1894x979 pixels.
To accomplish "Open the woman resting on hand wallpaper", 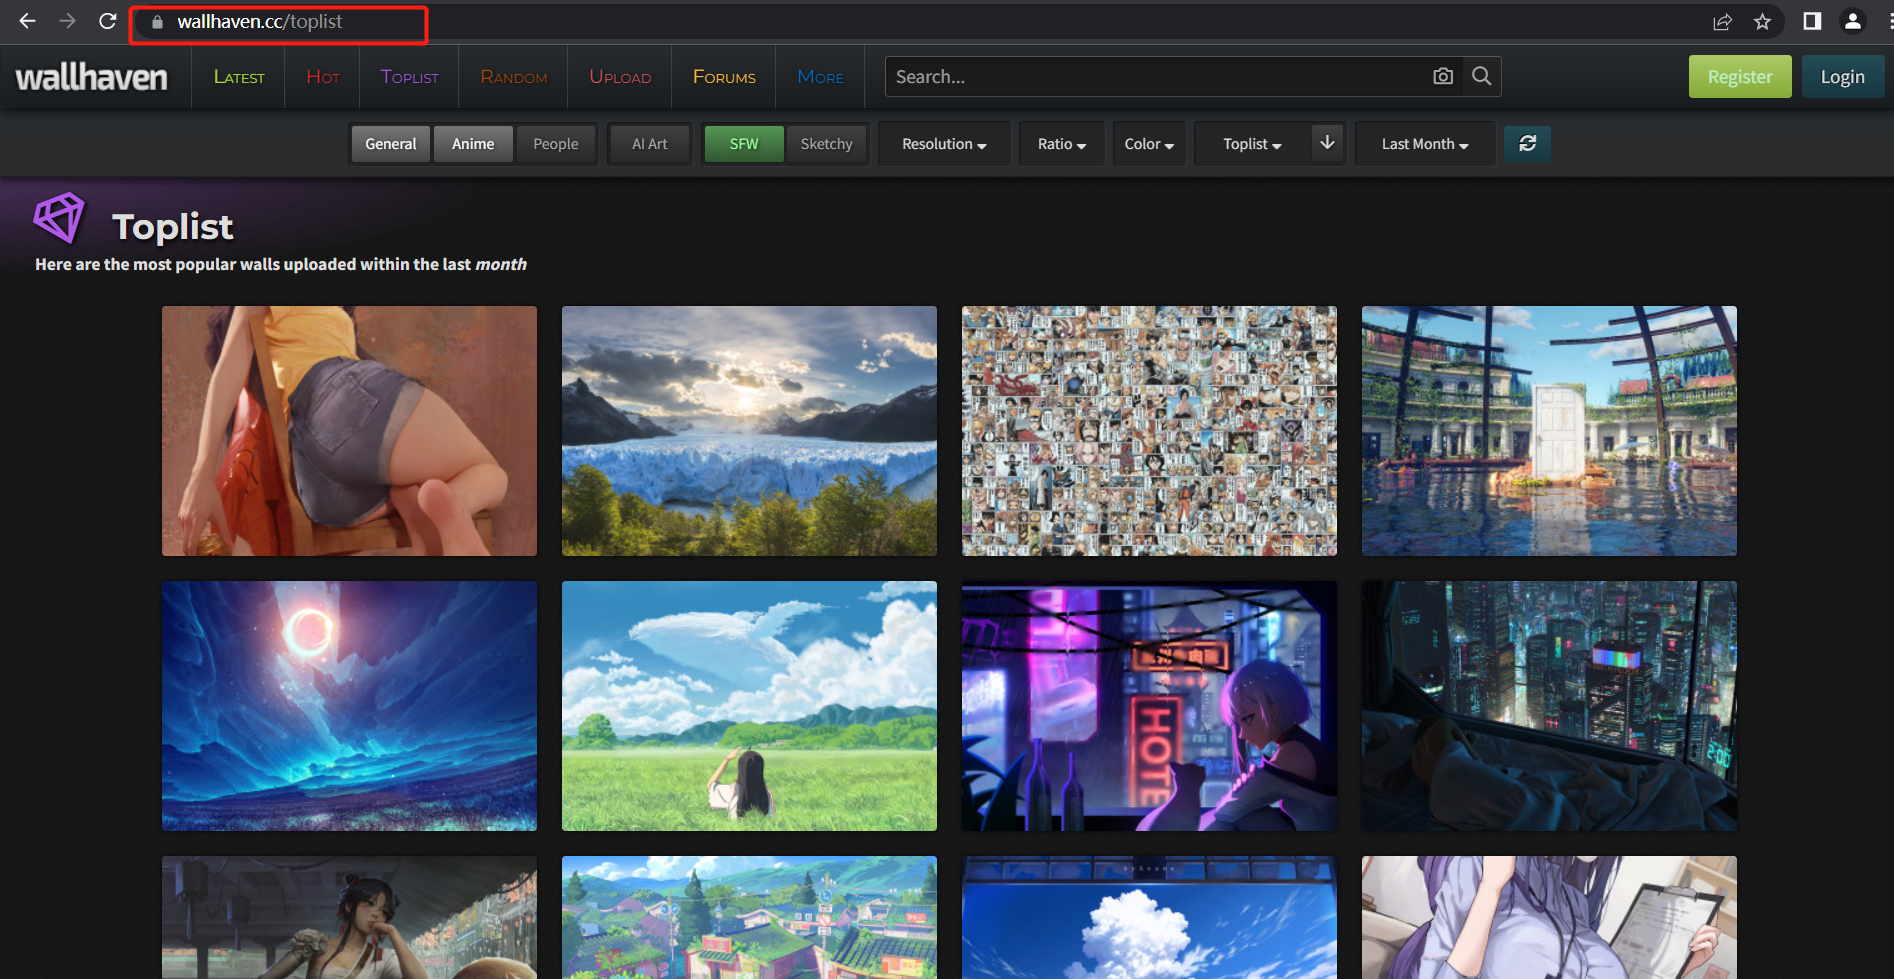I will (x=349, y=917).
